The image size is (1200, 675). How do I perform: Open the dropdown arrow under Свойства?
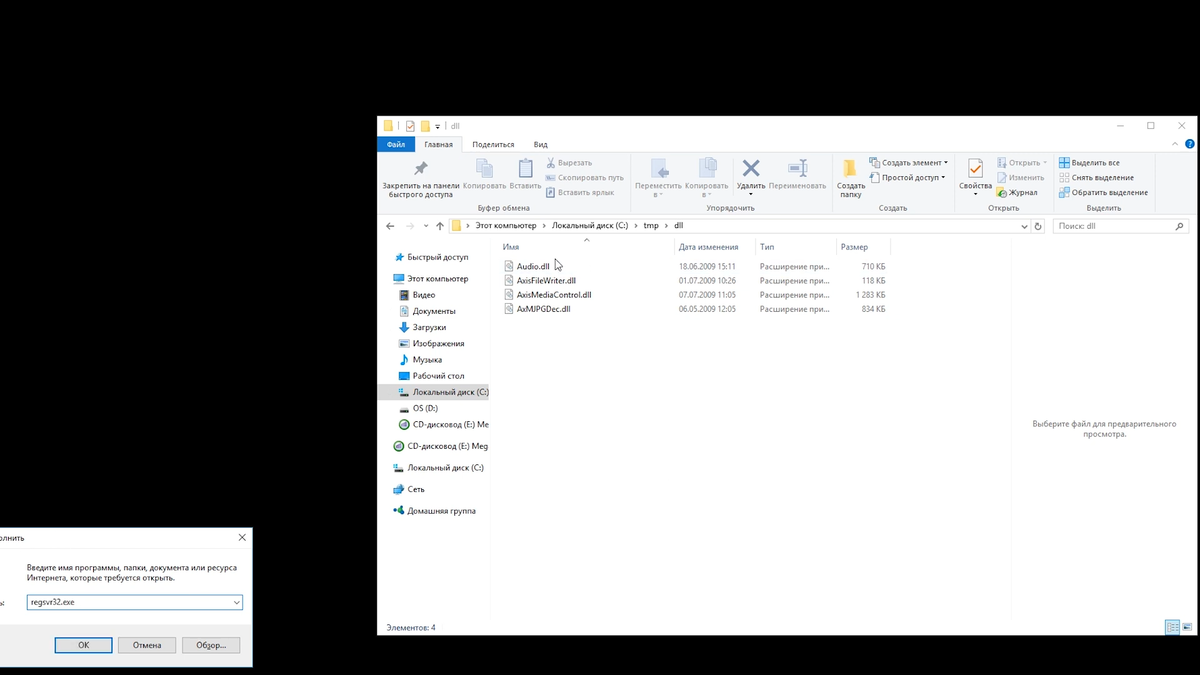975,195
